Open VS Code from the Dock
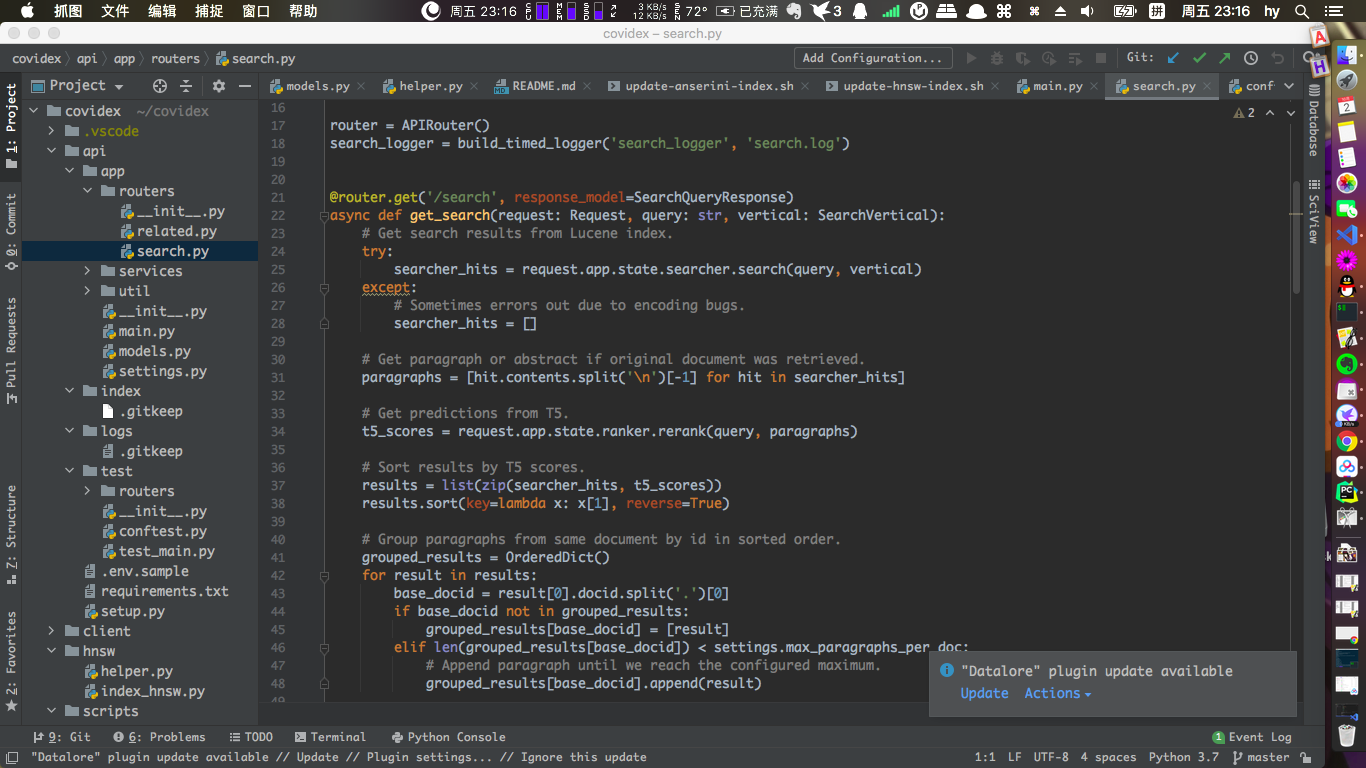 coord(1347,235)
